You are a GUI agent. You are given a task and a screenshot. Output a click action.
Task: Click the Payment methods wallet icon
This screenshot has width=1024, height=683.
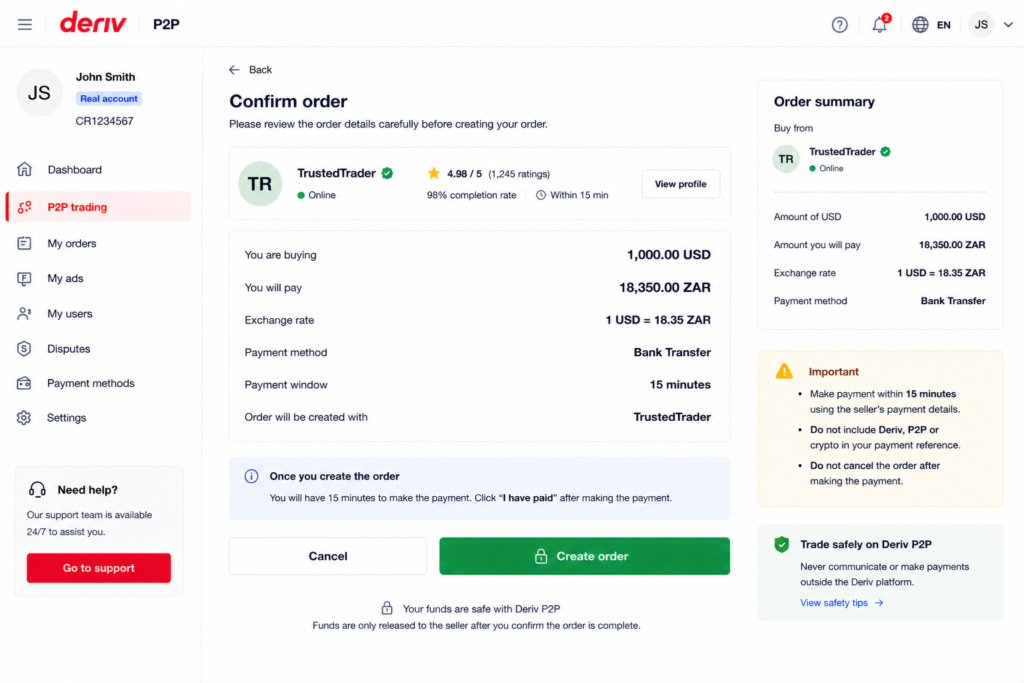click(24, 383)
